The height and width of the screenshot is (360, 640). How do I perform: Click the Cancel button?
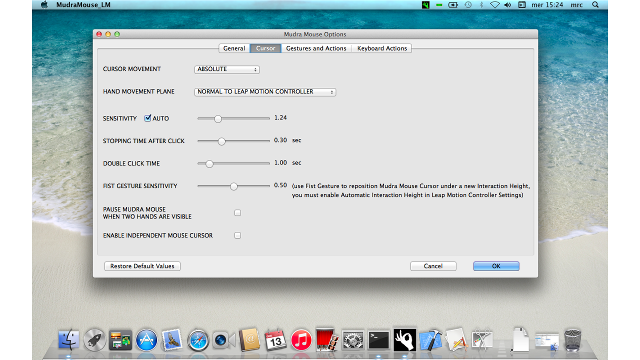(433, 266)
